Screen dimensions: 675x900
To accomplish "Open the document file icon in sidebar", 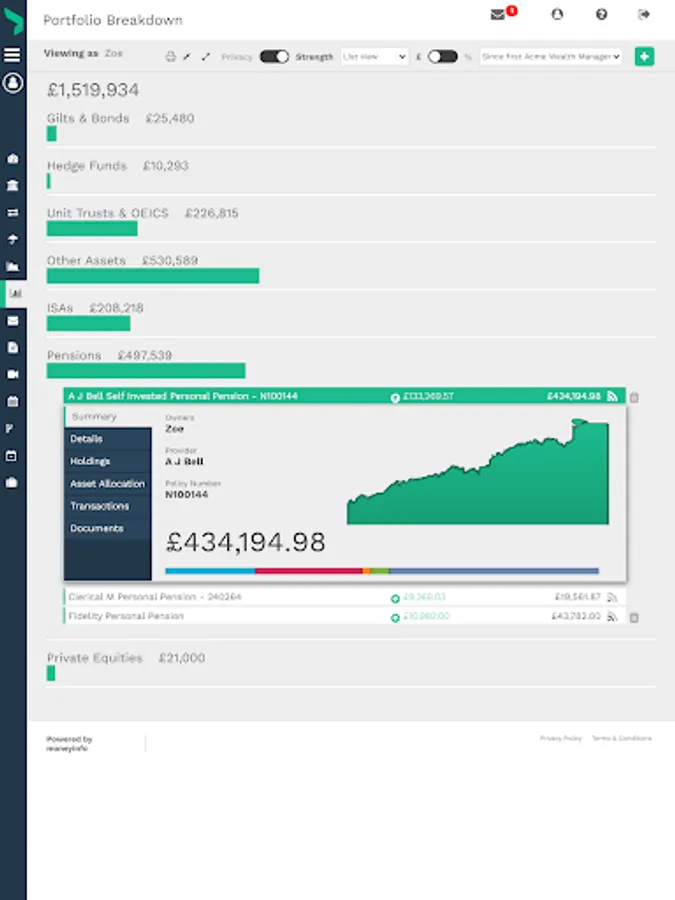I will [13, 347].
